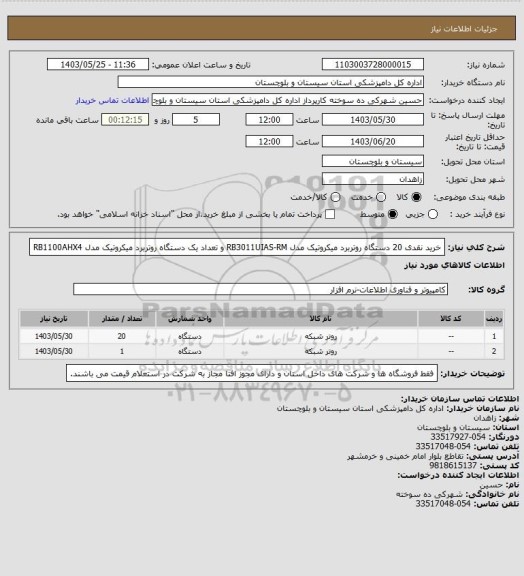Select the کالا/خدمت radio button
Viewport: 524px width, 576px height.
pyautogui.click(x=335, y=197)
